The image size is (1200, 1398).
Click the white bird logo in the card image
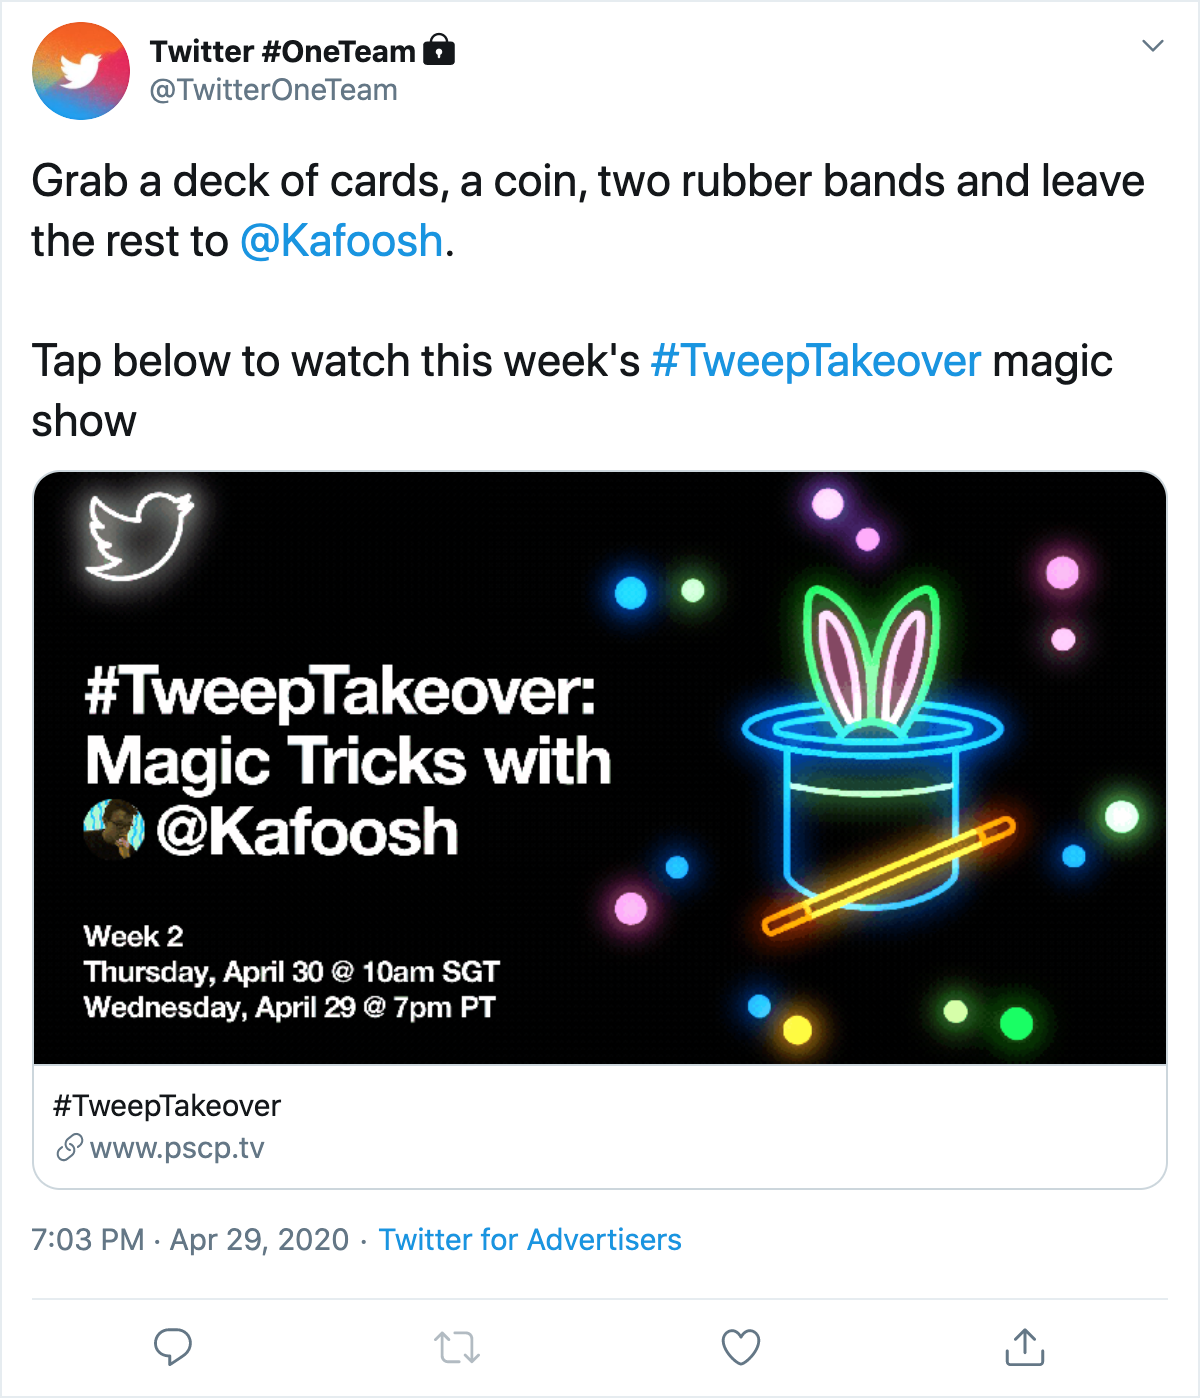[x=139, y=535]
